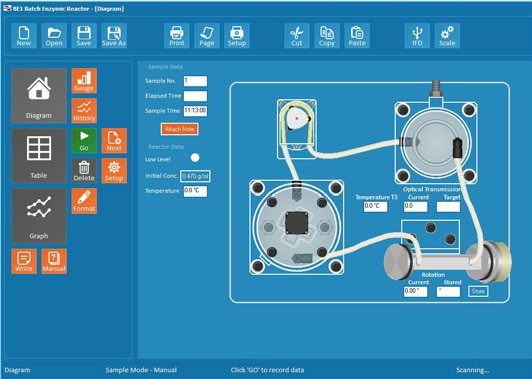Viewport: 532px width, 379px height.
Task: Click the Optical Transmission Target field
Action: 448,207
